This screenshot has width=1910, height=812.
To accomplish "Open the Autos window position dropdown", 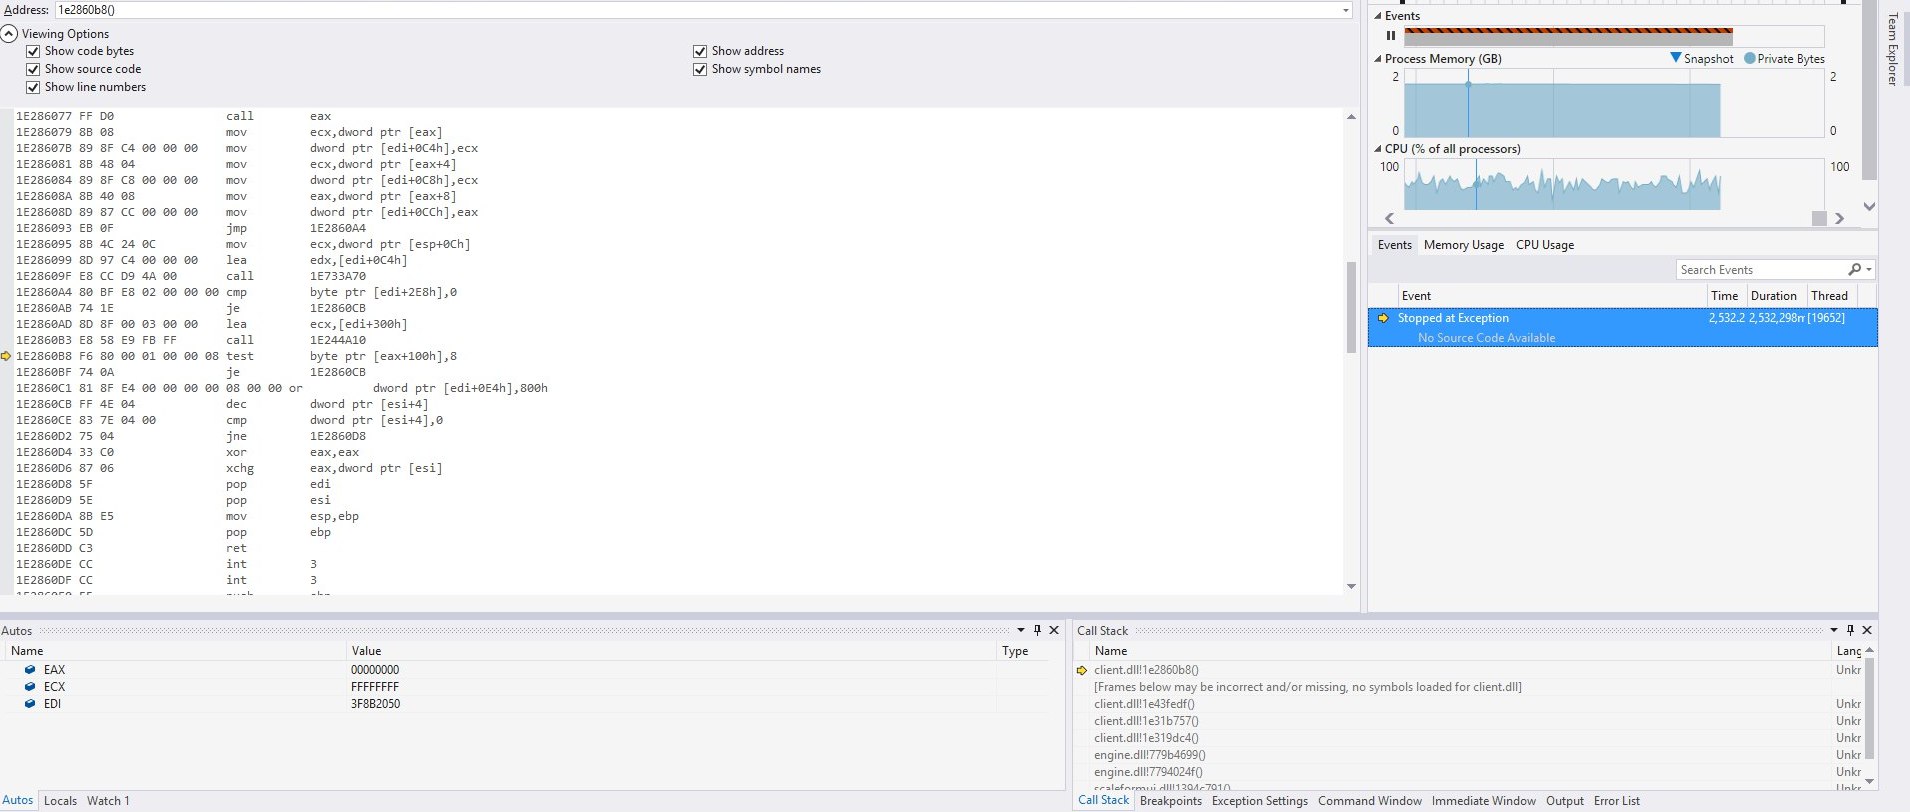I will pyautogui.click(x=1021, y=630).
